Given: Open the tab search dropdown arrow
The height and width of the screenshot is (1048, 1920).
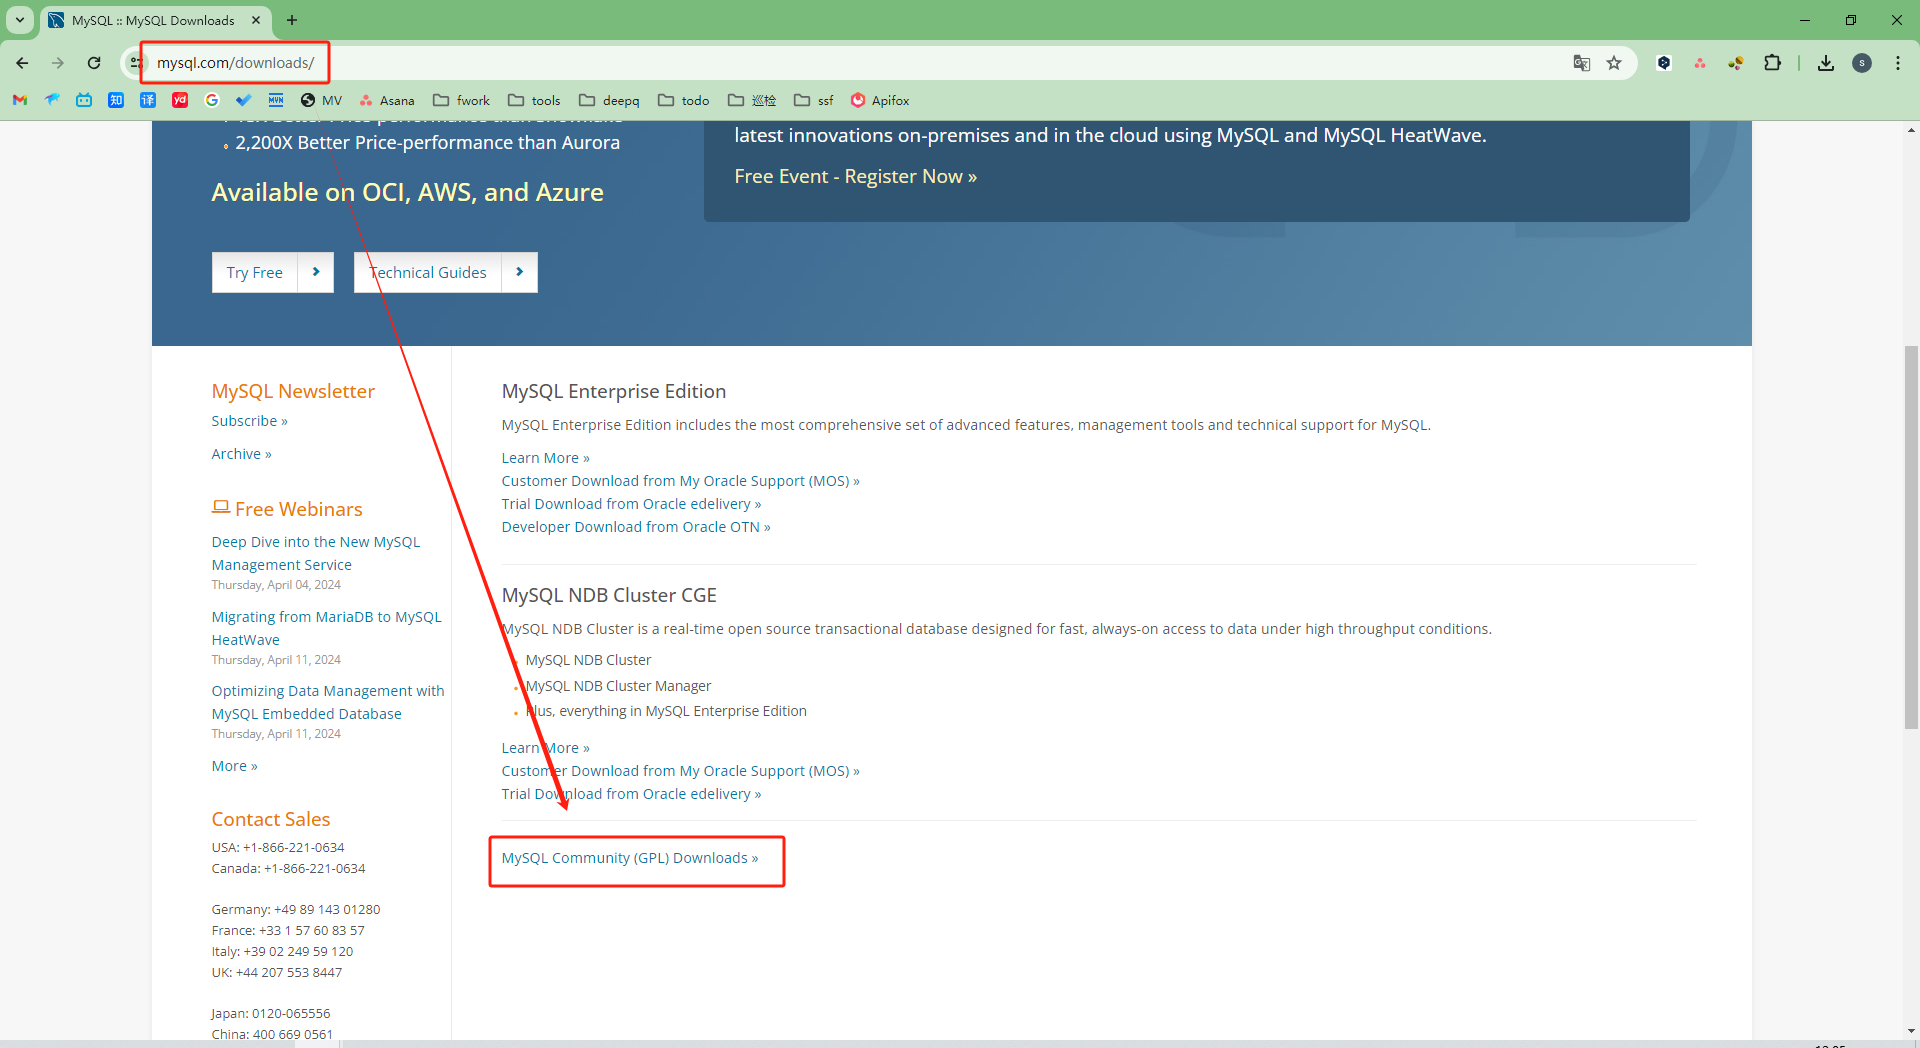Looking at the screenshot, I should click(20, 20).
